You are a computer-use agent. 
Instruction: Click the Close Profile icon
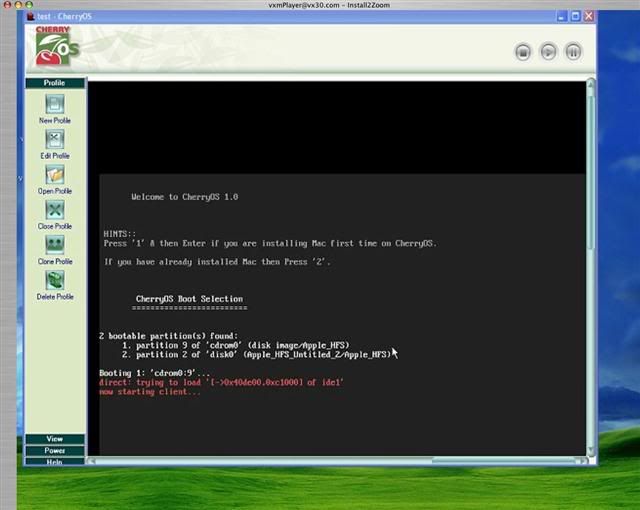(55, 210)
